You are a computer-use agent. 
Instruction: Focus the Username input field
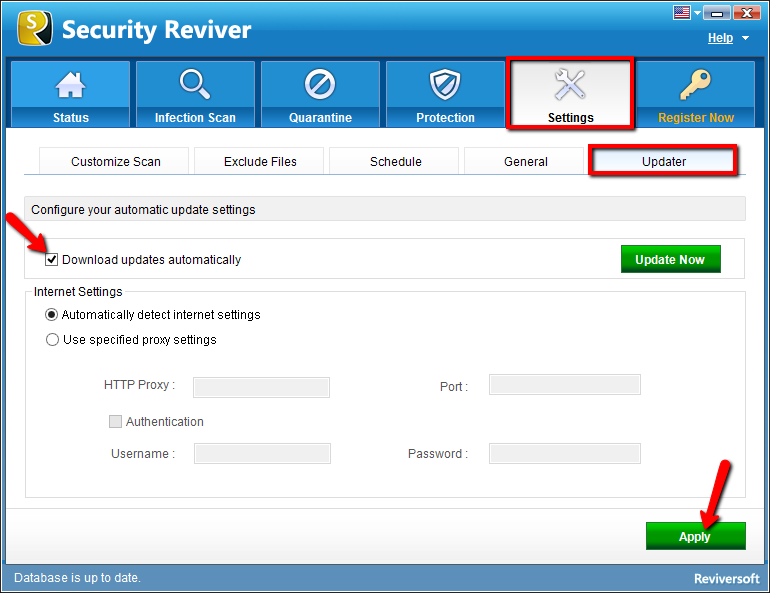click(x=262, y=453)
